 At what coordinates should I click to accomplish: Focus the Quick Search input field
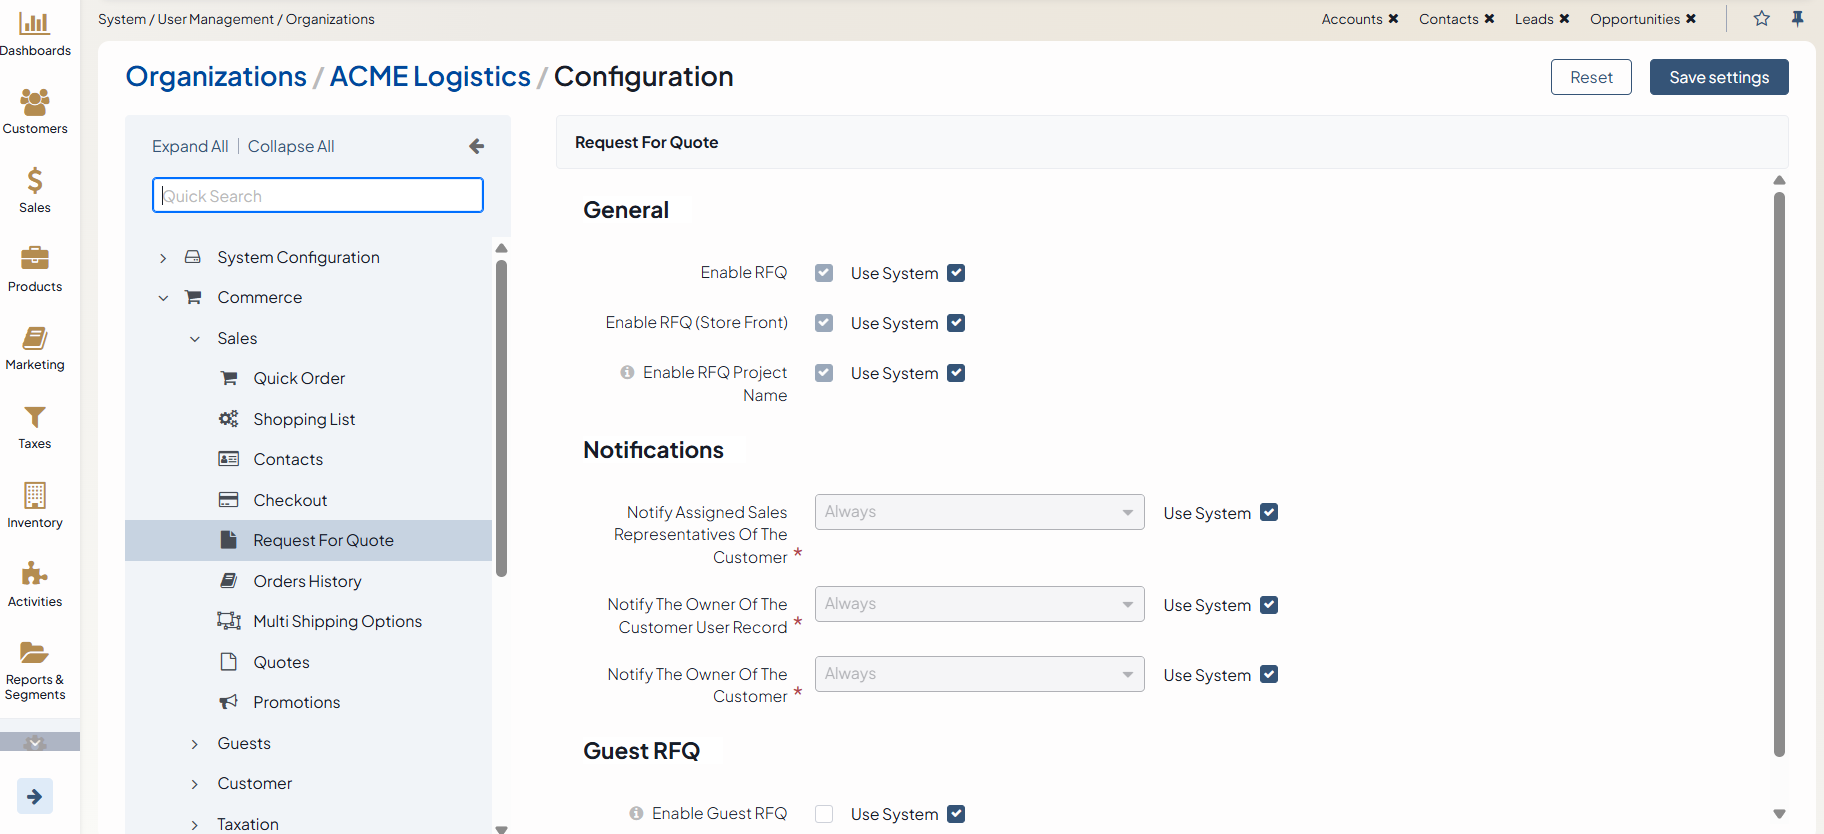click(318, 196)
